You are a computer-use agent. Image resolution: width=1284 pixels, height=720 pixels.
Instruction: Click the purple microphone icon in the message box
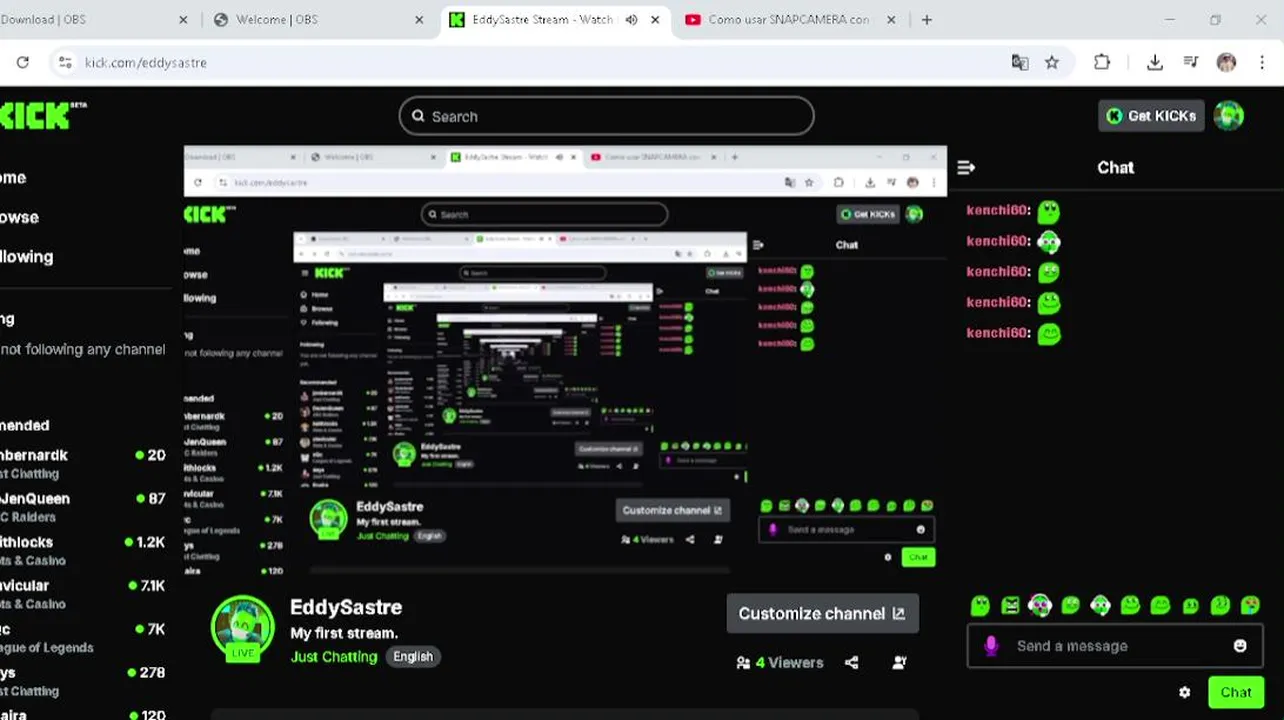(x=991, y=646)
